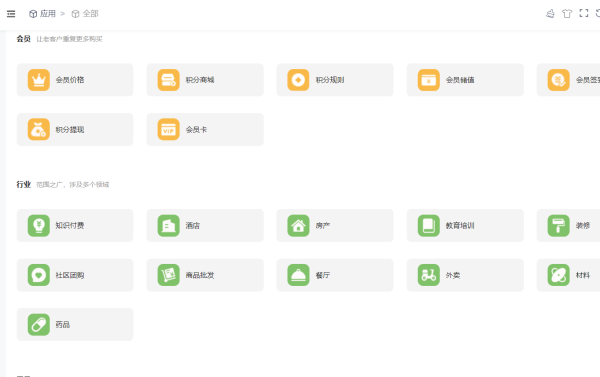Open the 酒店 hotel app

coord(205,225)
